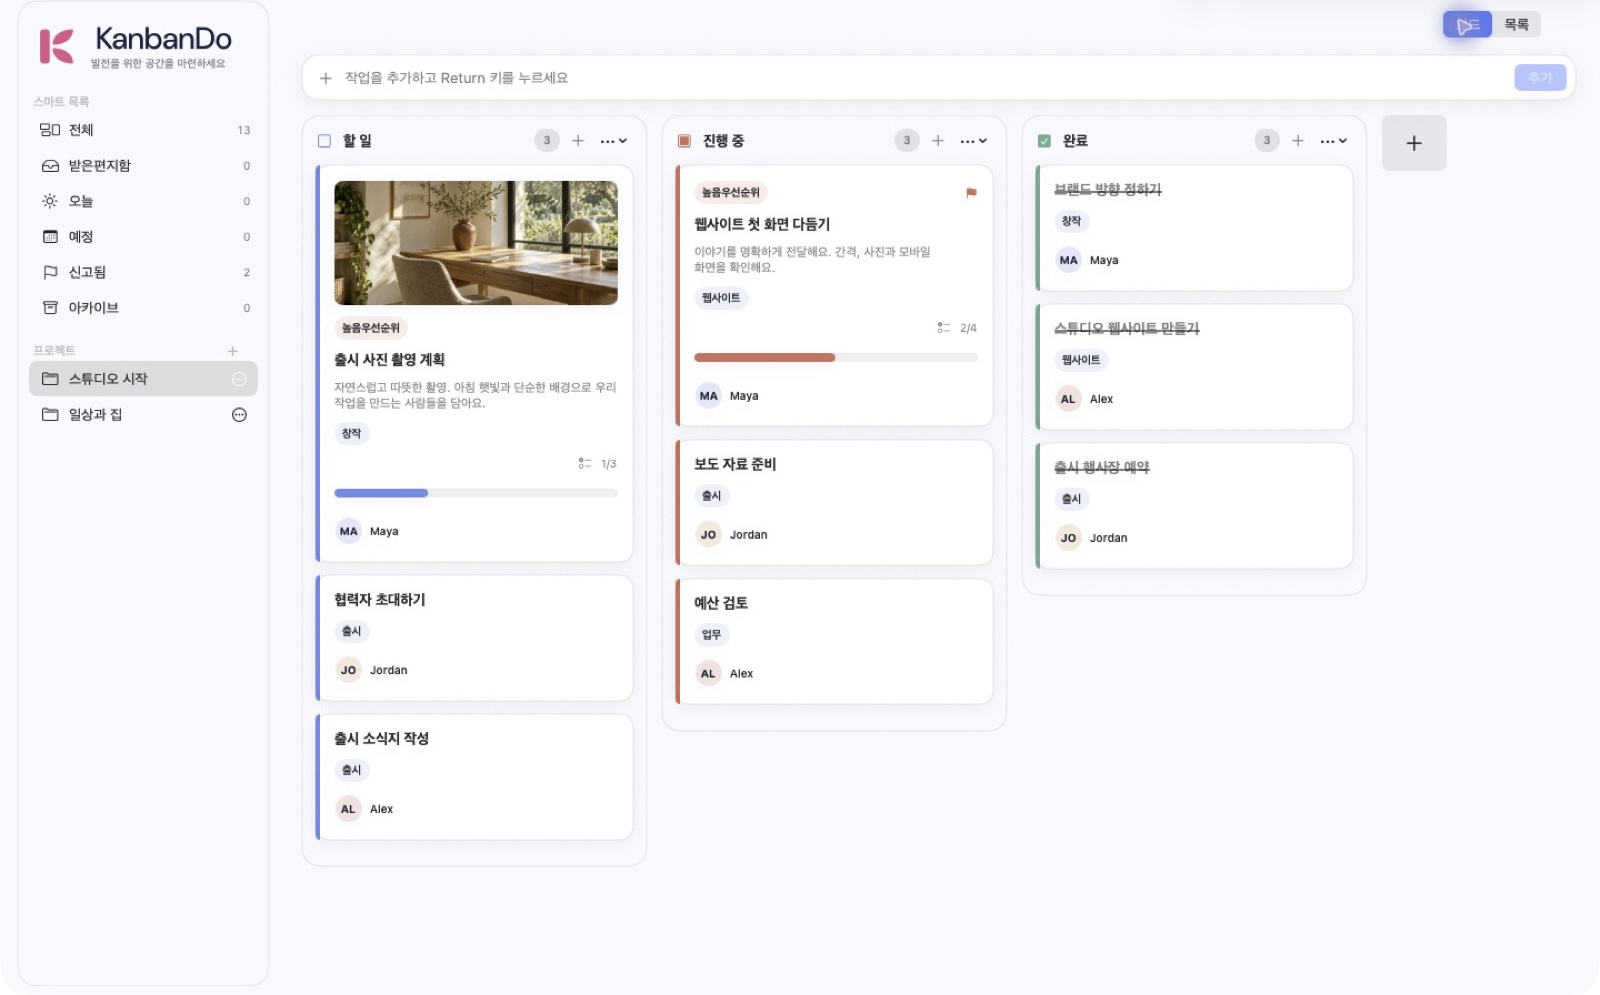Toggle the 진행 중 column status box
1600x995 pixels.
684,141
